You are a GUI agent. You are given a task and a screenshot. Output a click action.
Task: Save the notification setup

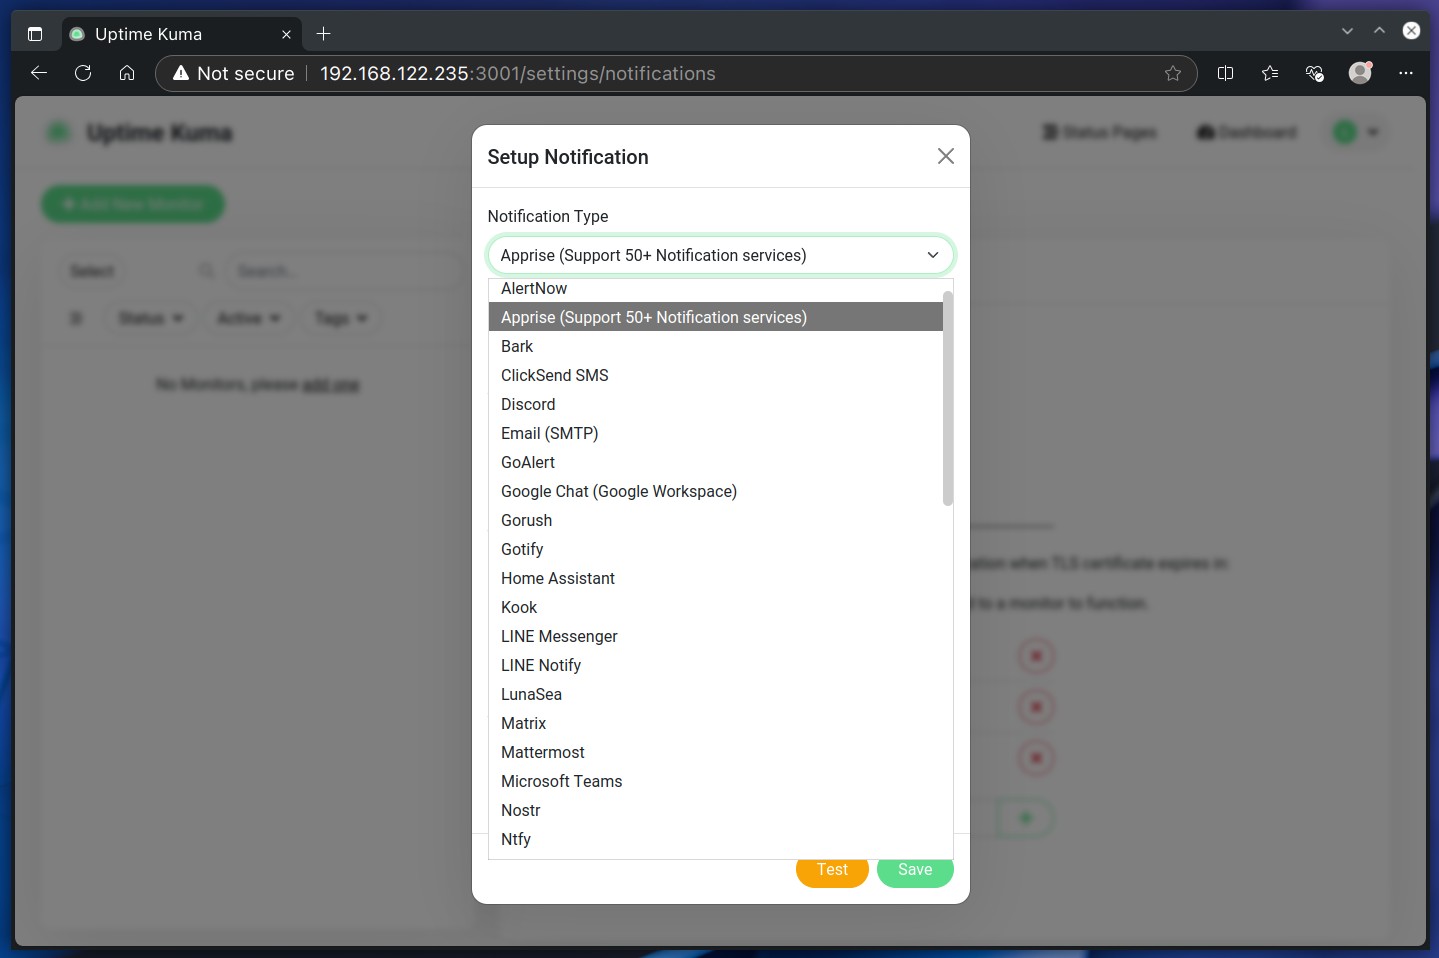tap(915, 870)
